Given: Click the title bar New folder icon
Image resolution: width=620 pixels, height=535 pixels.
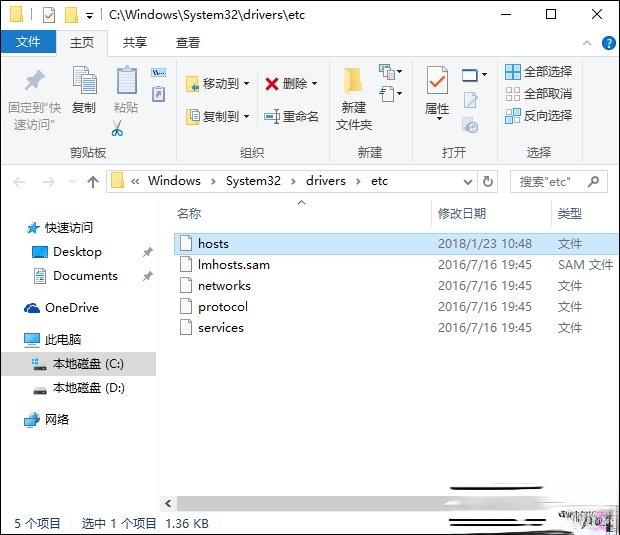Looking at the screenshot, I should (x=71, y=15).
